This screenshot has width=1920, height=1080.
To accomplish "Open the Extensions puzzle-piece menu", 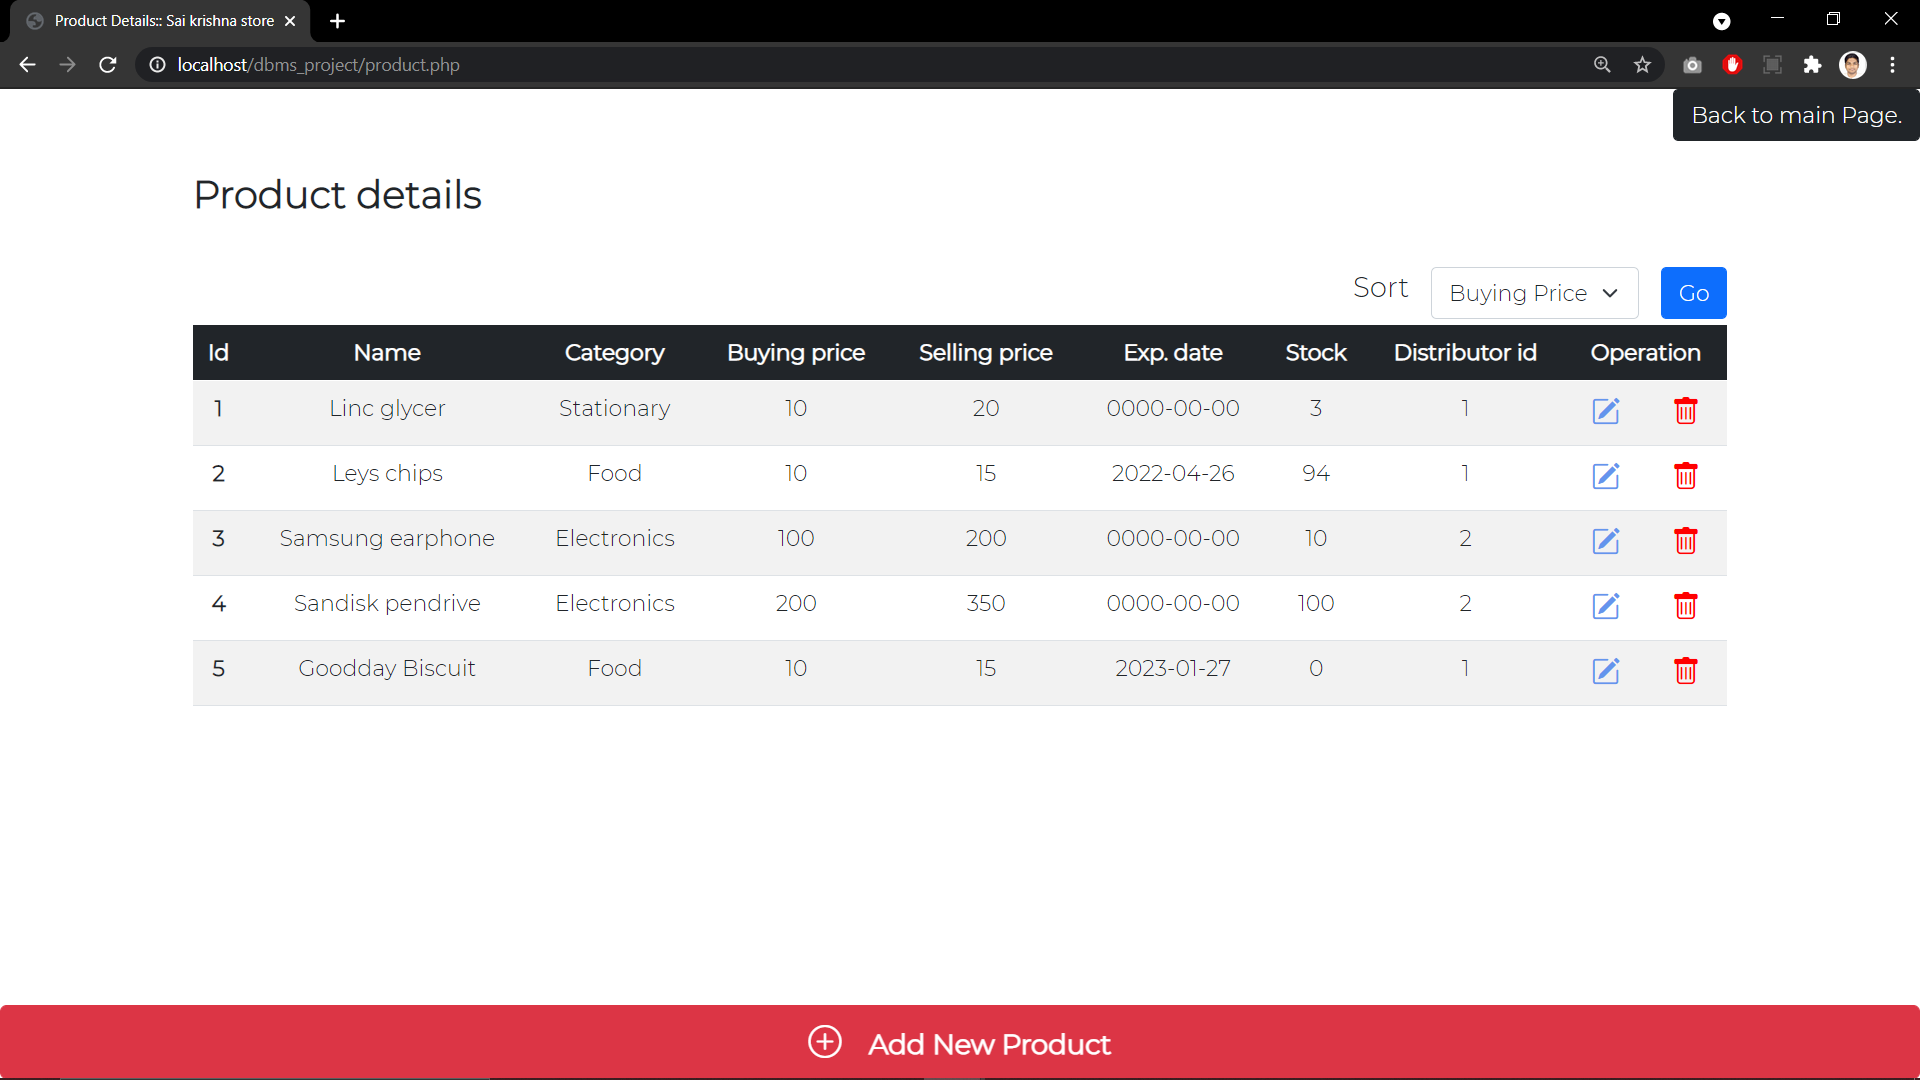I will click(x=1813, y=64).
